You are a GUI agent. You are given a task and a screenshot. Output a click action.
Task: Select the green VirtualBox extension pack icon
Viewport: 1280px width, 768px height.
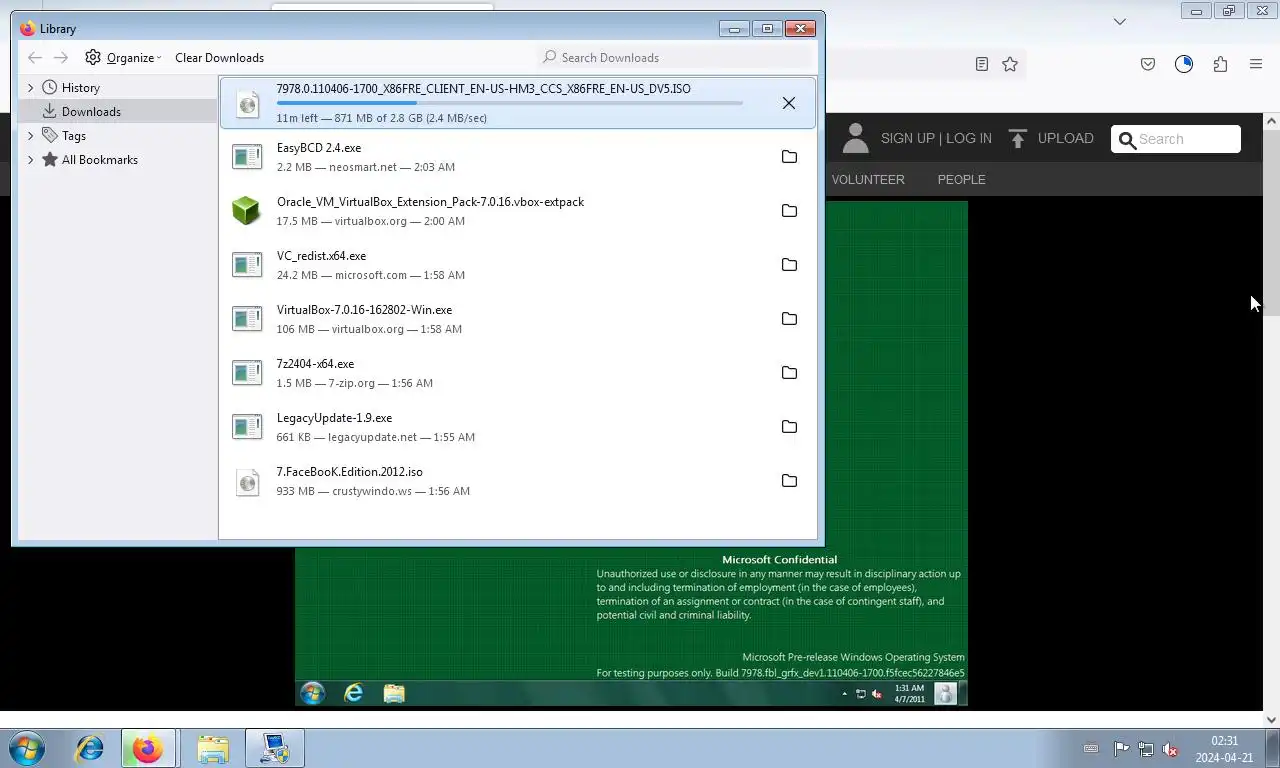[247, 211]
